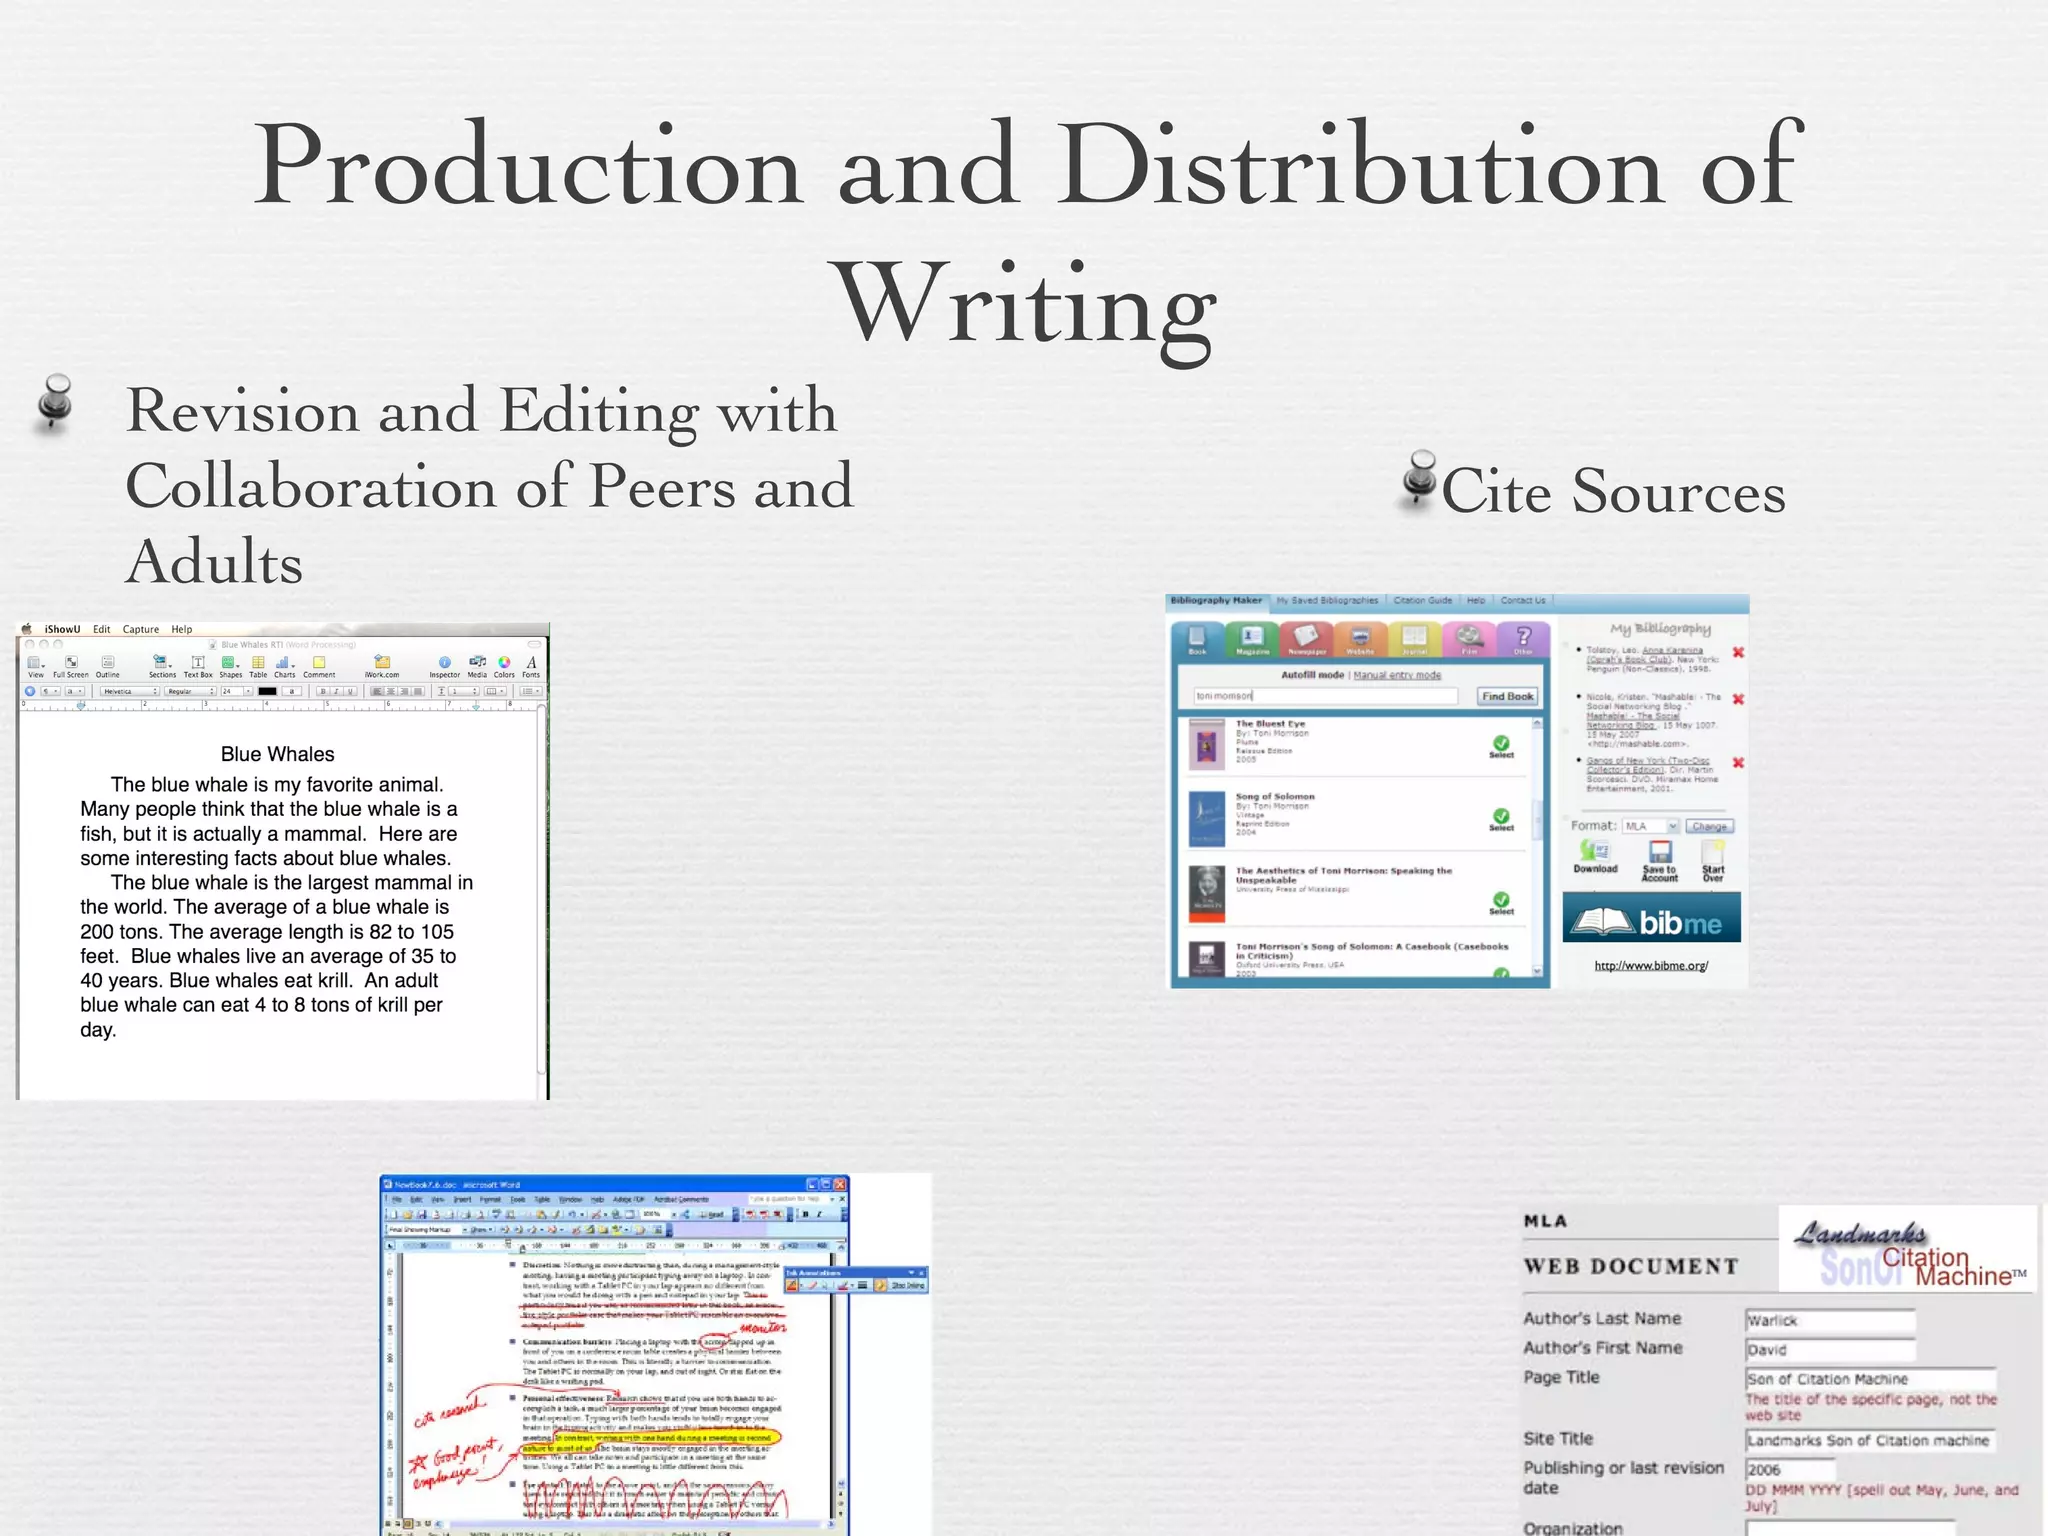
Task: Switch to My Saved Bibliographies tab
Action: click(1327, 601)
